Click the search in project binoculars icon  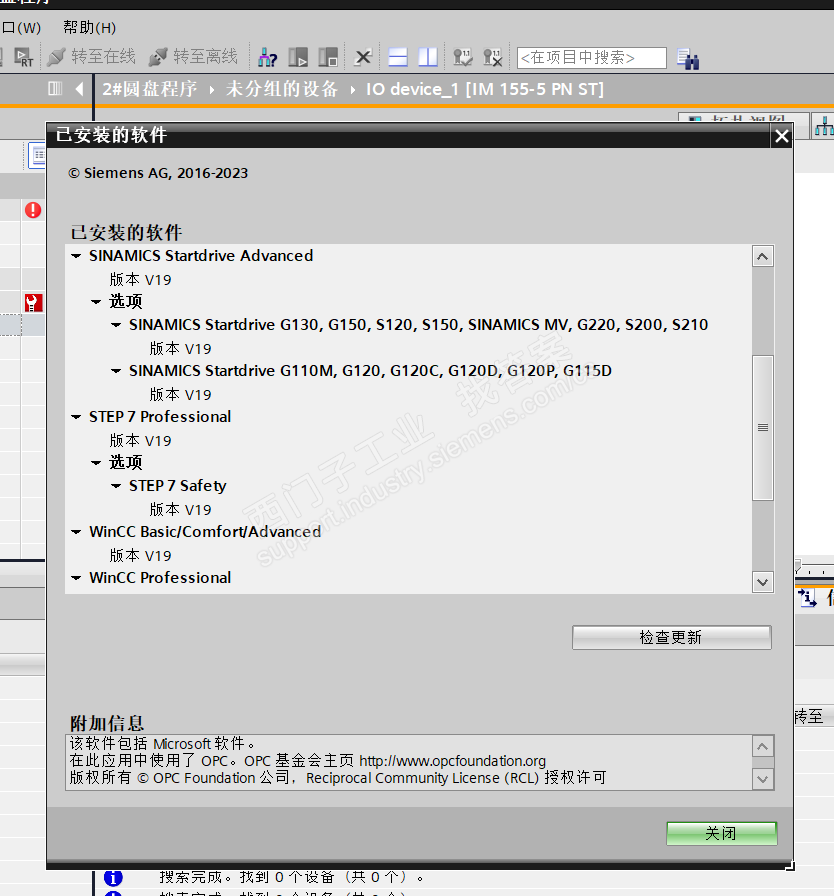pos(688,59)
